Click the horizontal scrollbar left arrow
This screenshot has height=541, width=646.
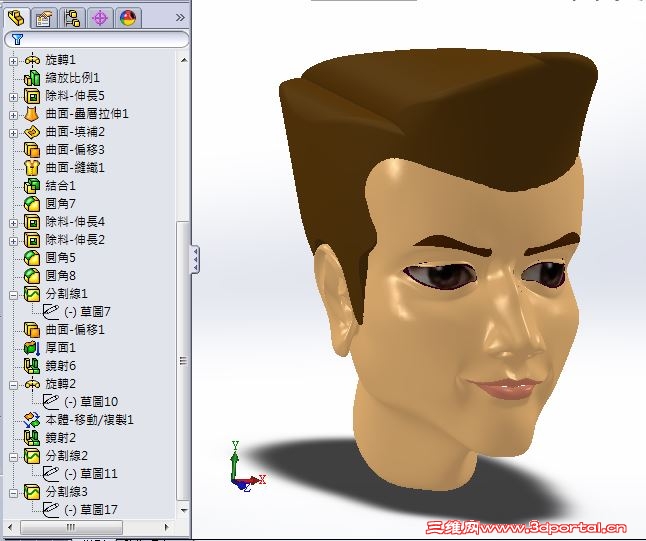click(10, 527)
